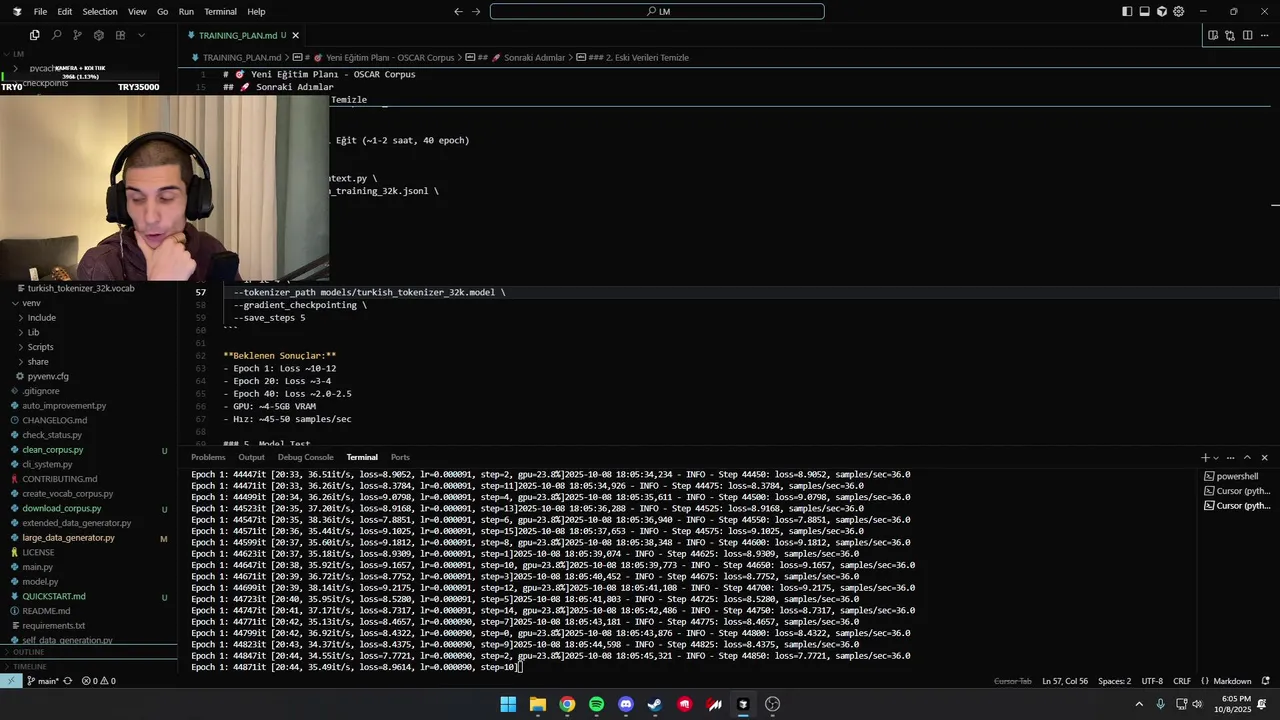Close the TRAINING_PLAN.md tab
The width and height of the screenshot is (1280, 720).
point(295,35)
